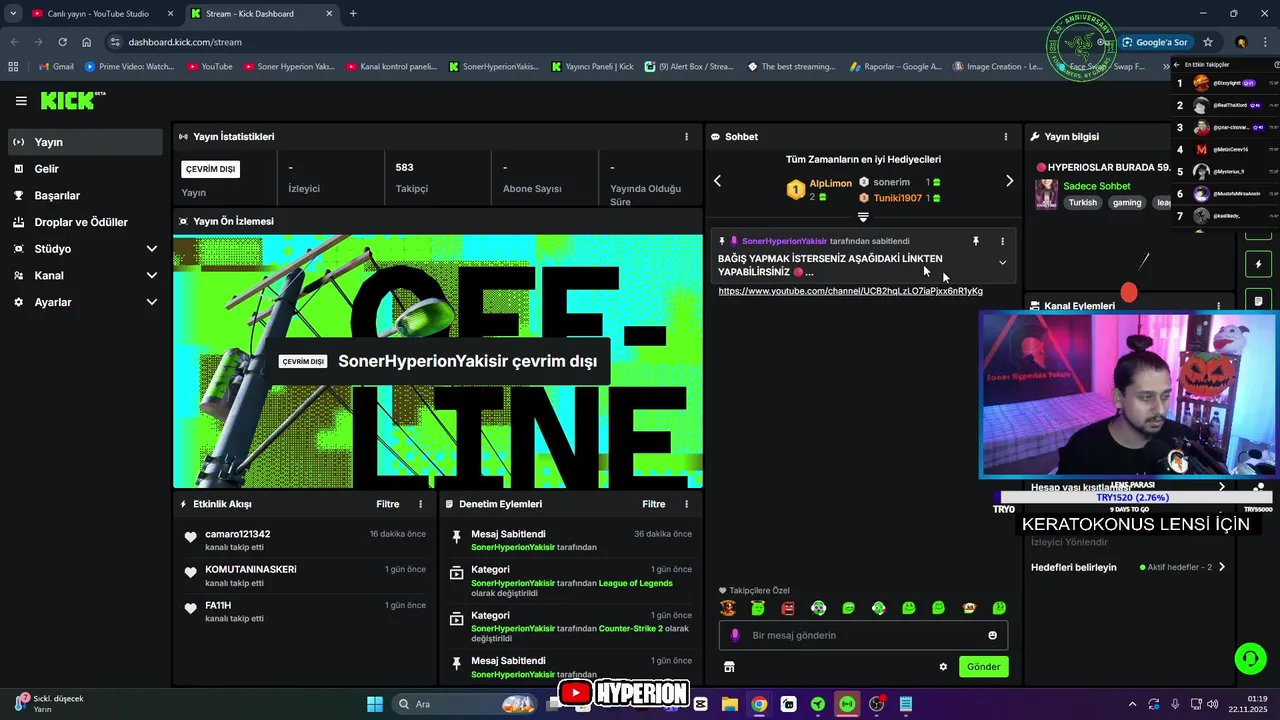Open pinned message three-dot options

1002,241
